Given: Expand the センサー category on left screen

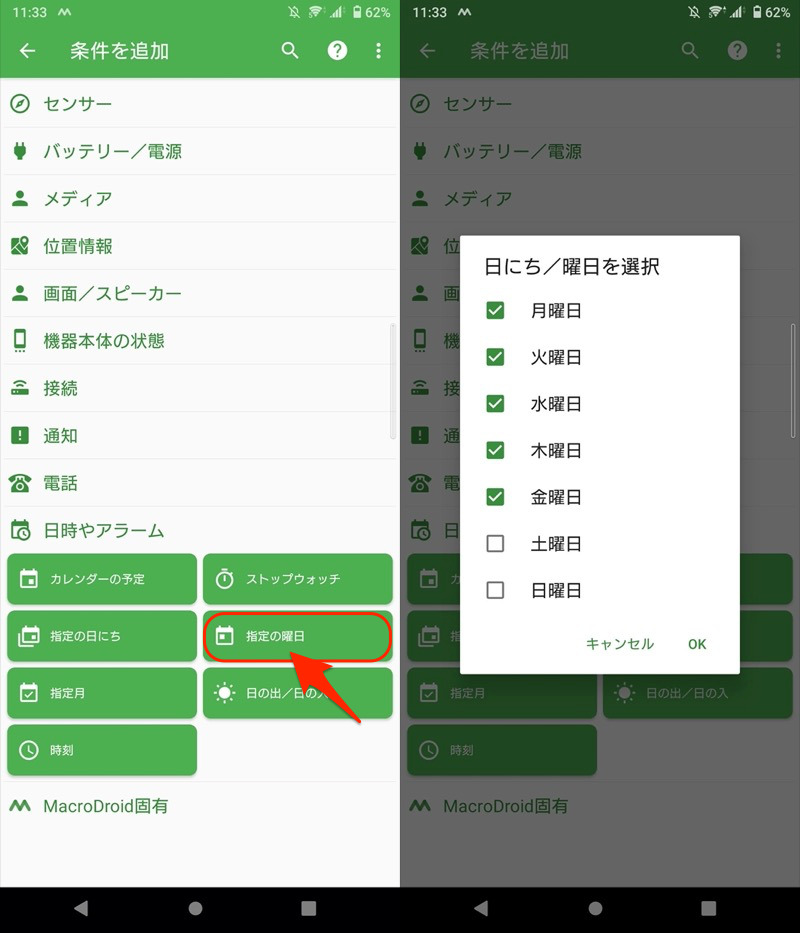Looking at the screenshot, I should (78, 104).
